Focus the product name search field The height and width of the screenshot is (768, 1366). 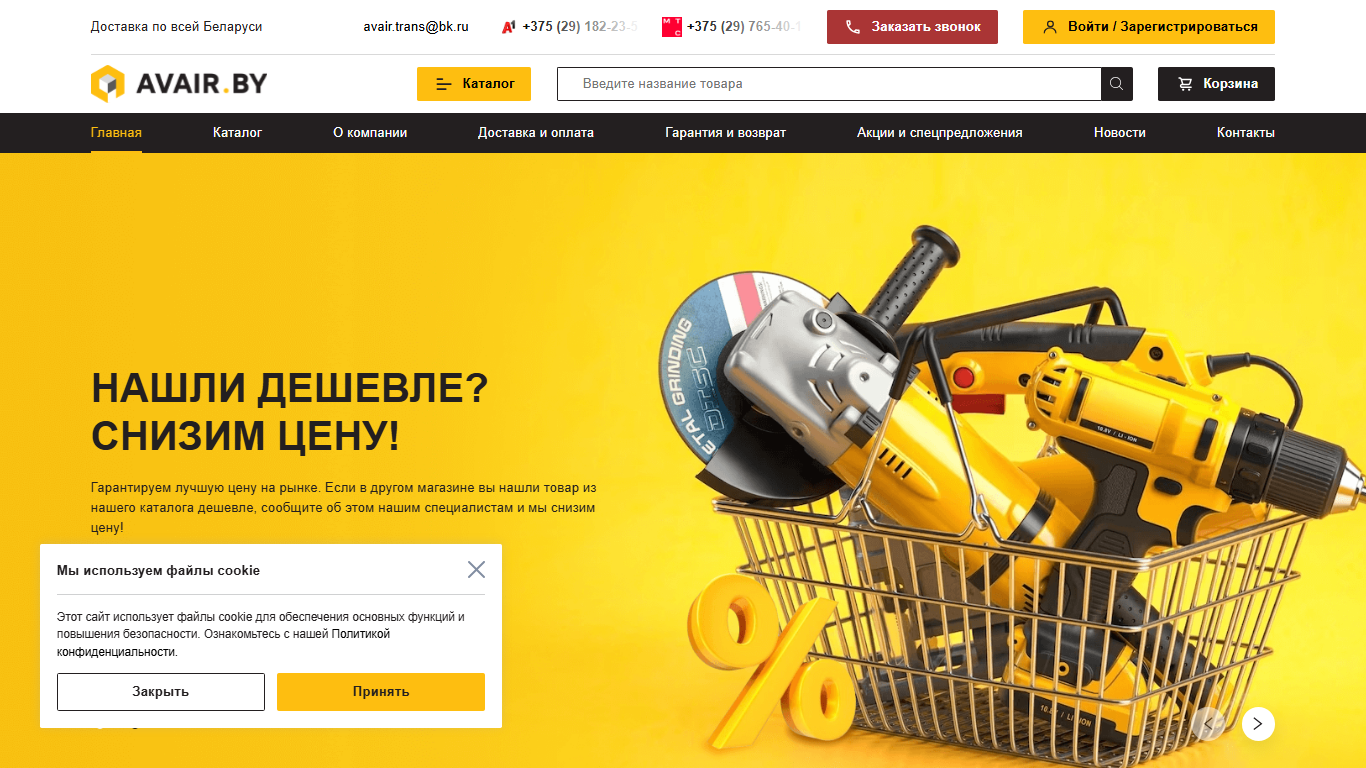click(829, 84)
